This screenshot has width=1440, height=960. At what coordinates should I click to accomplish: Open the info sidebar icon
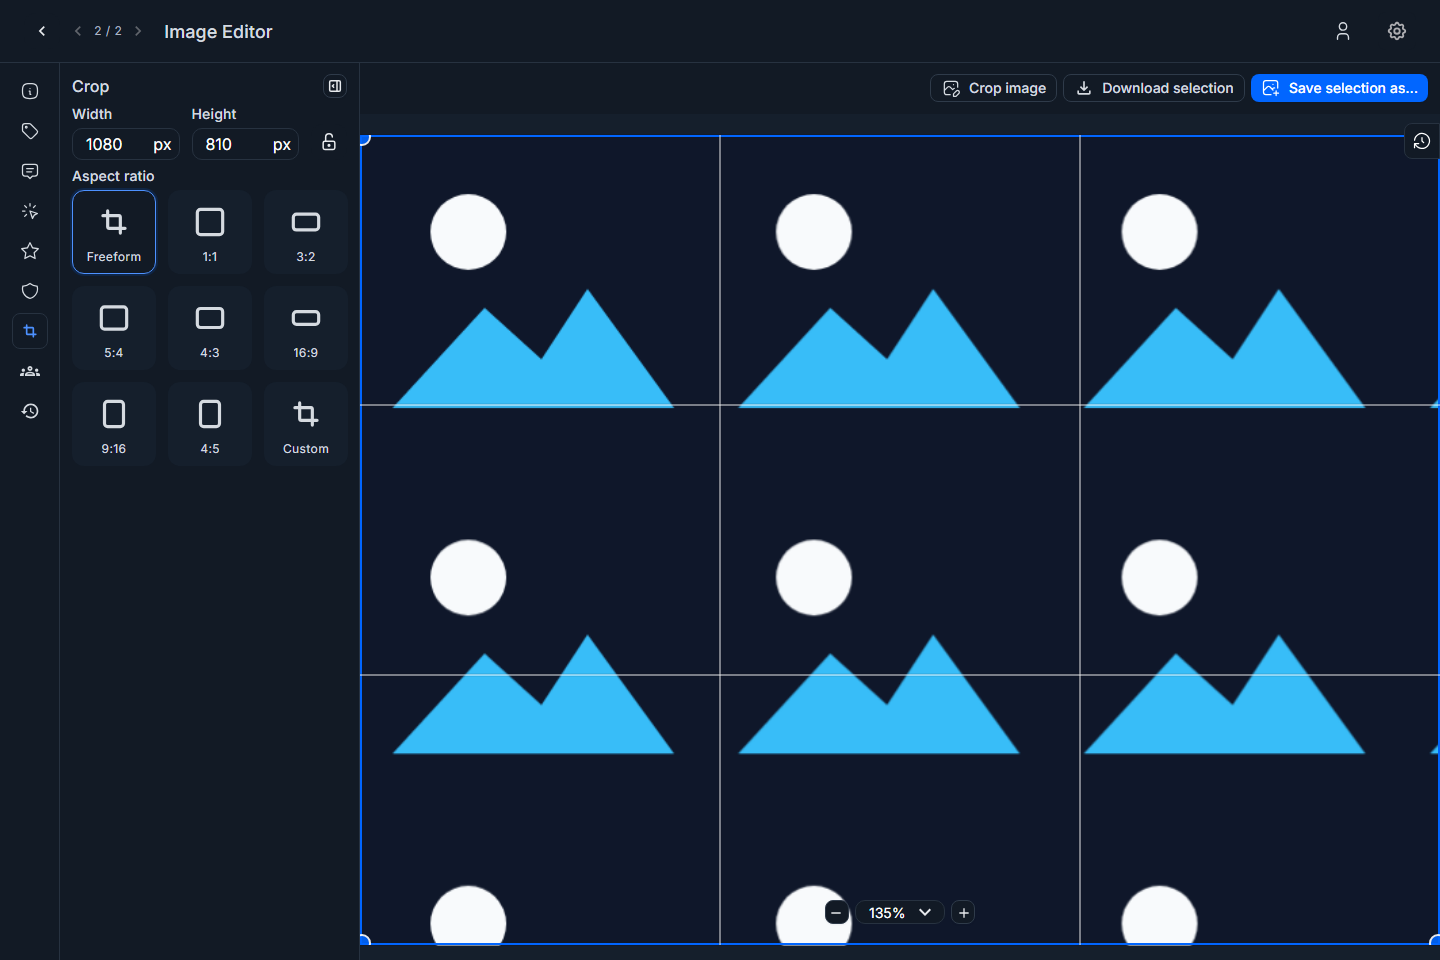pyautogui.click(x=30, y=91)
